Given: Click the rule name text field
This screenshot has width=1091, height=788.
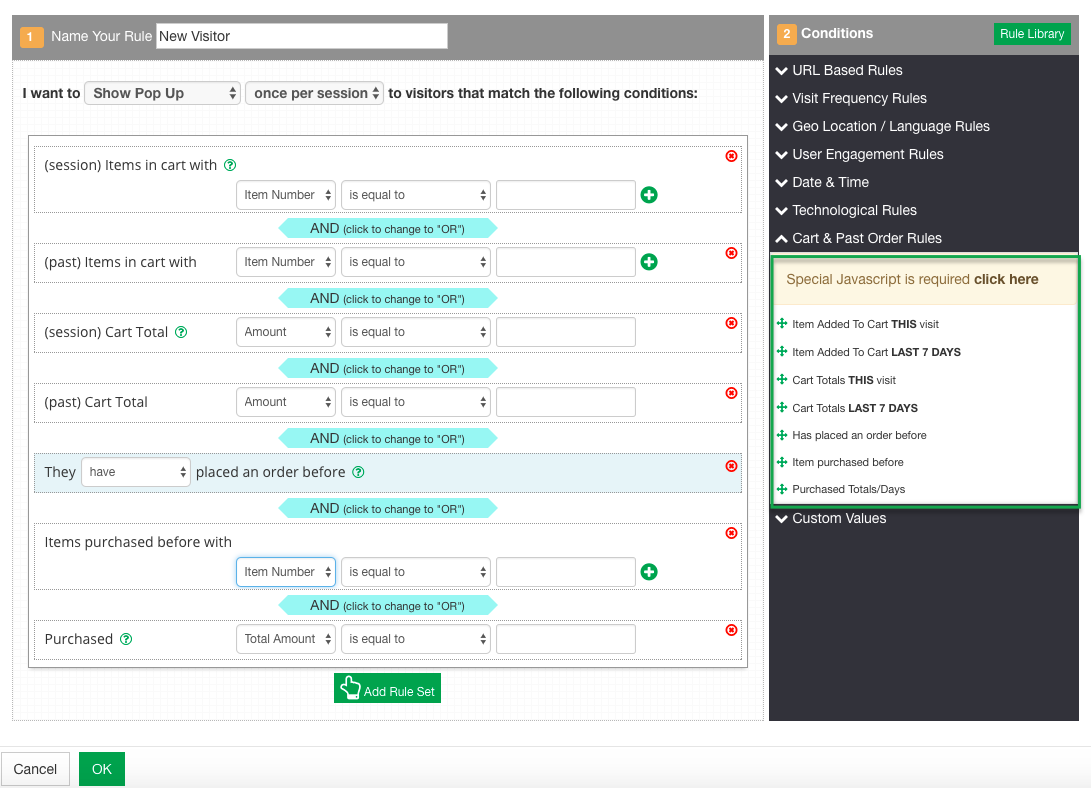Looking at the screenshot, I should click(x=301, y=36).
